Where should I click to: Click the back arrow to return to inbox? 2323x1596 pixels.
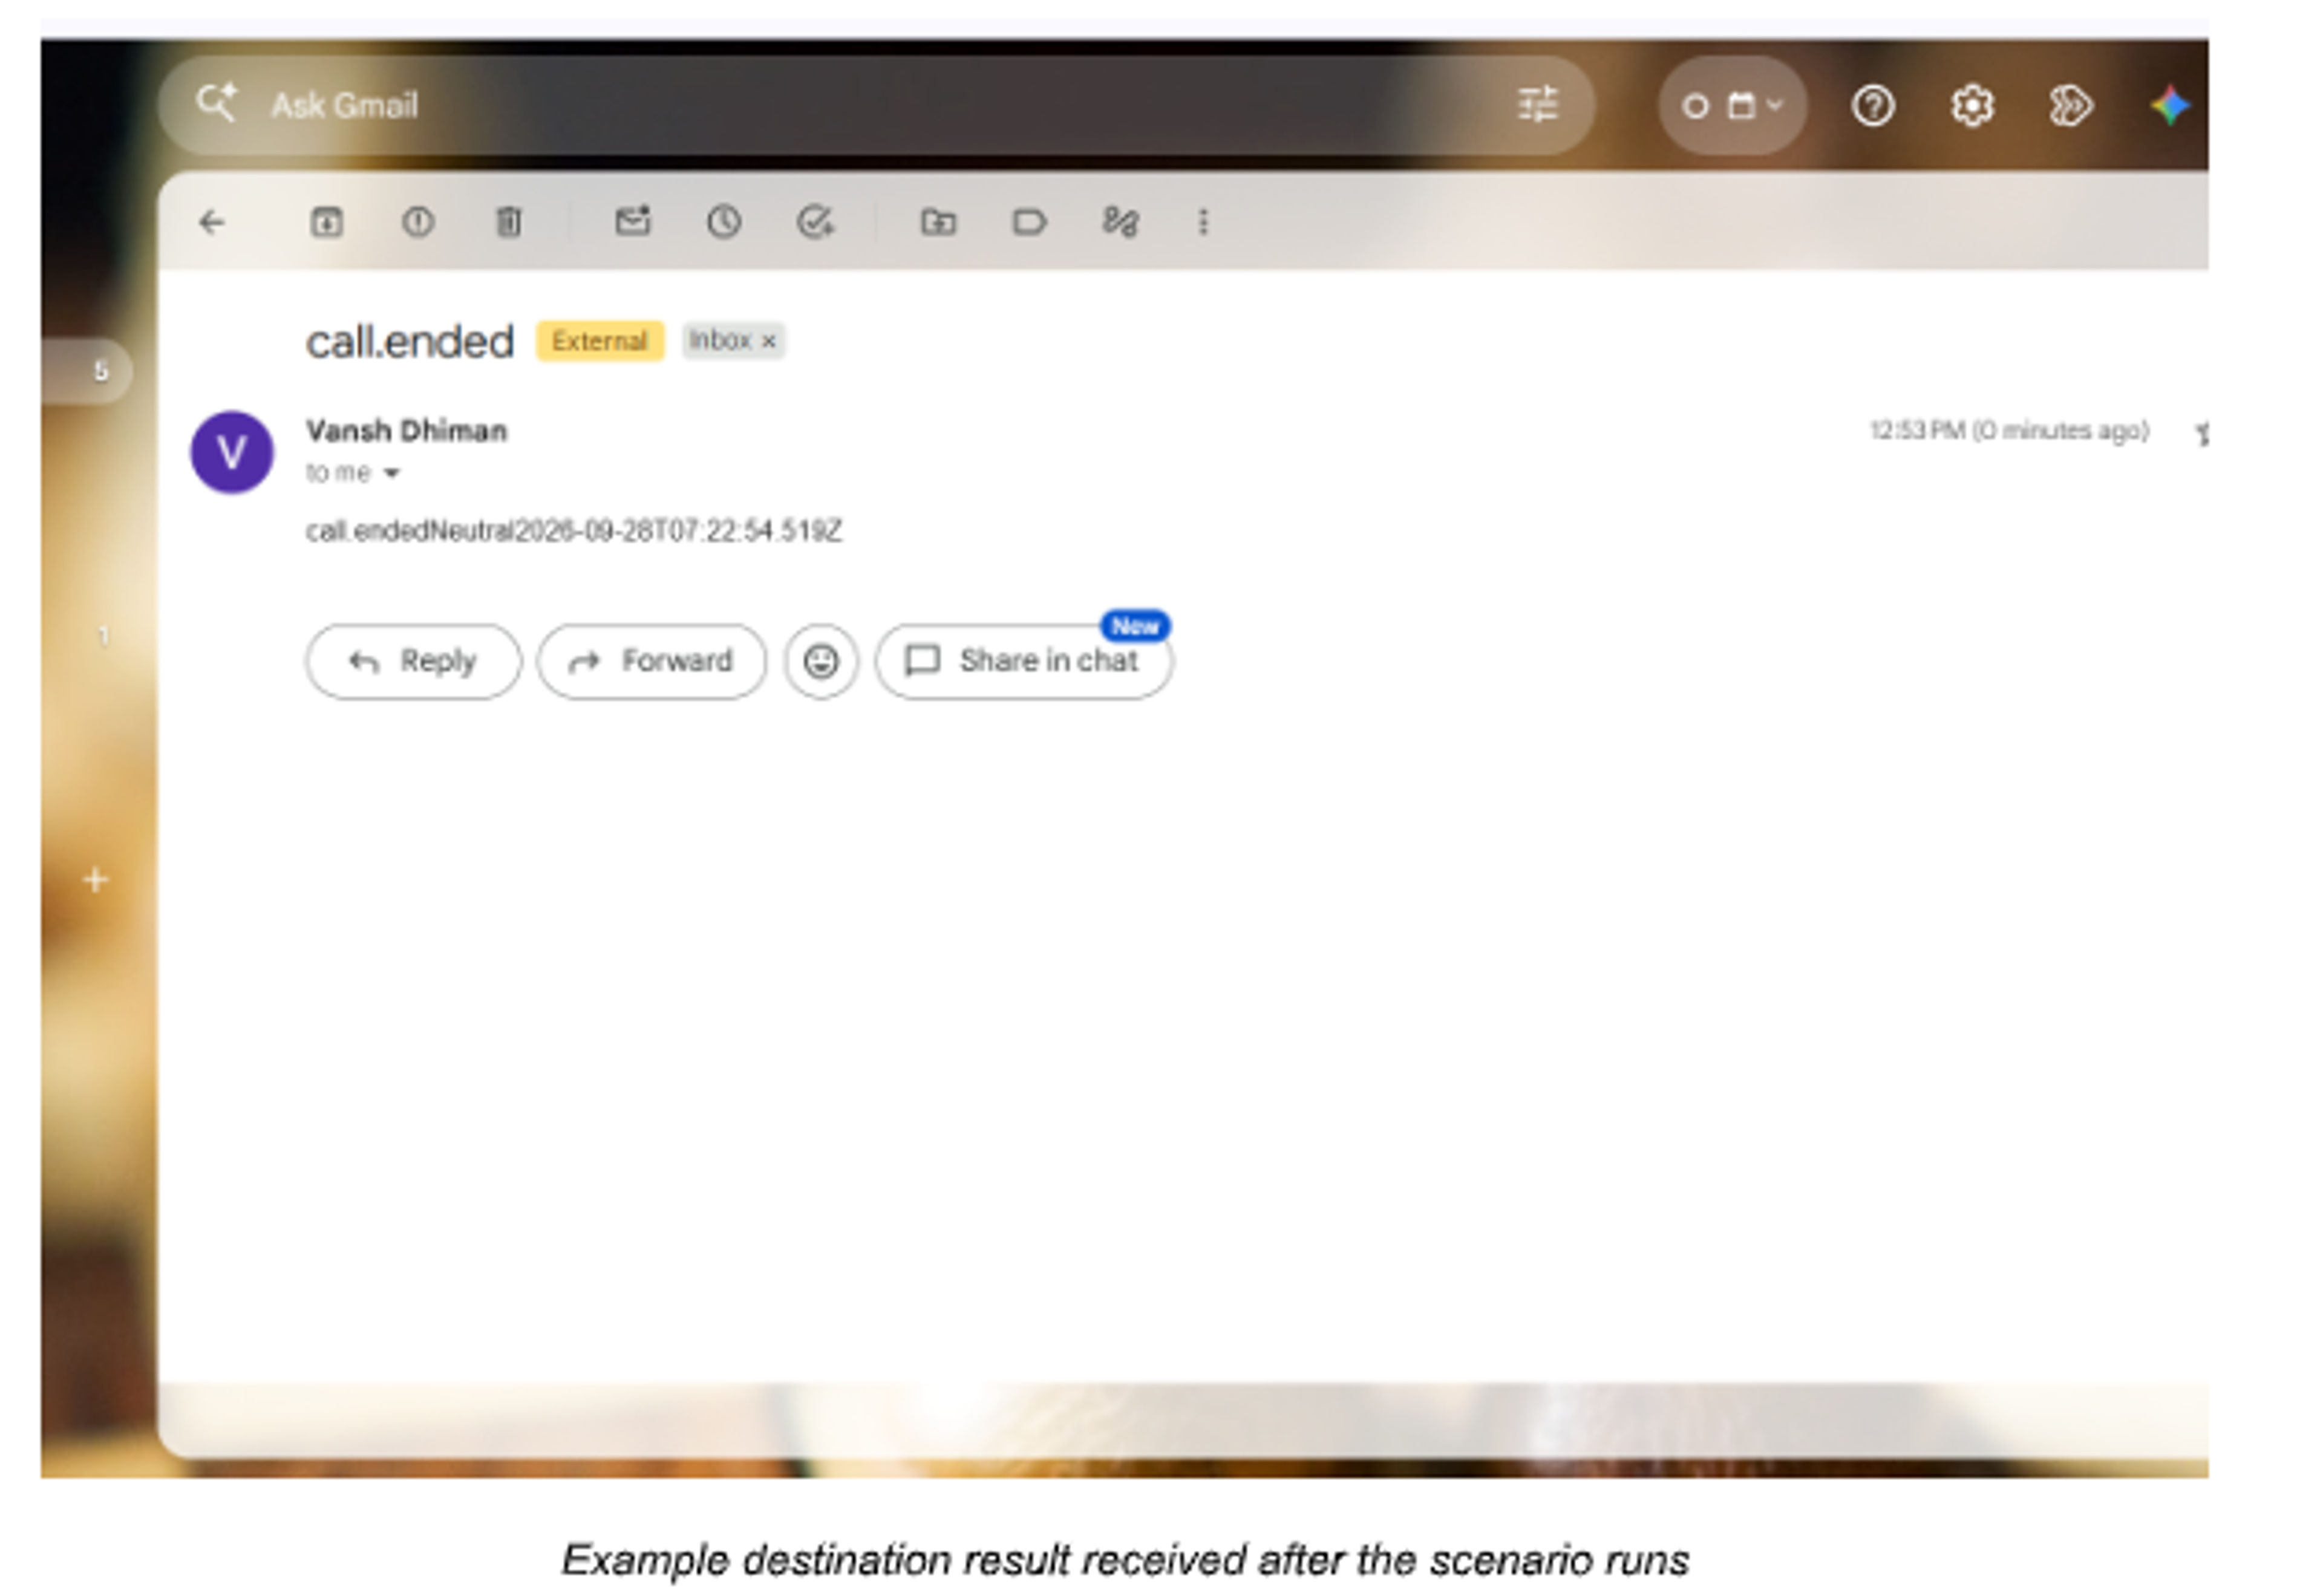[x=212, y=222]
